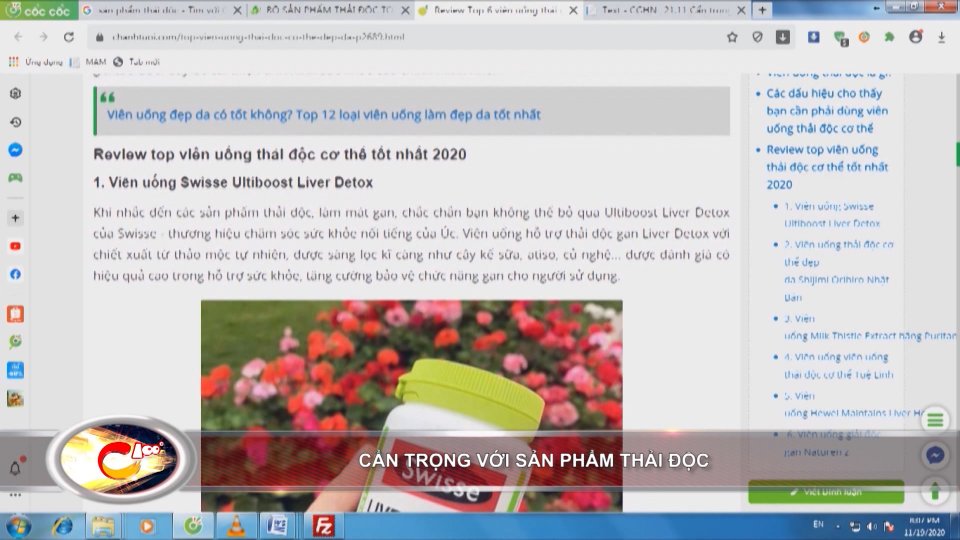Image resolution: width=960 pixels, height=540 pixels.
Task: Open Facebook from the browser sidebar
Action: pyautogui.click(x=16, y=274)
